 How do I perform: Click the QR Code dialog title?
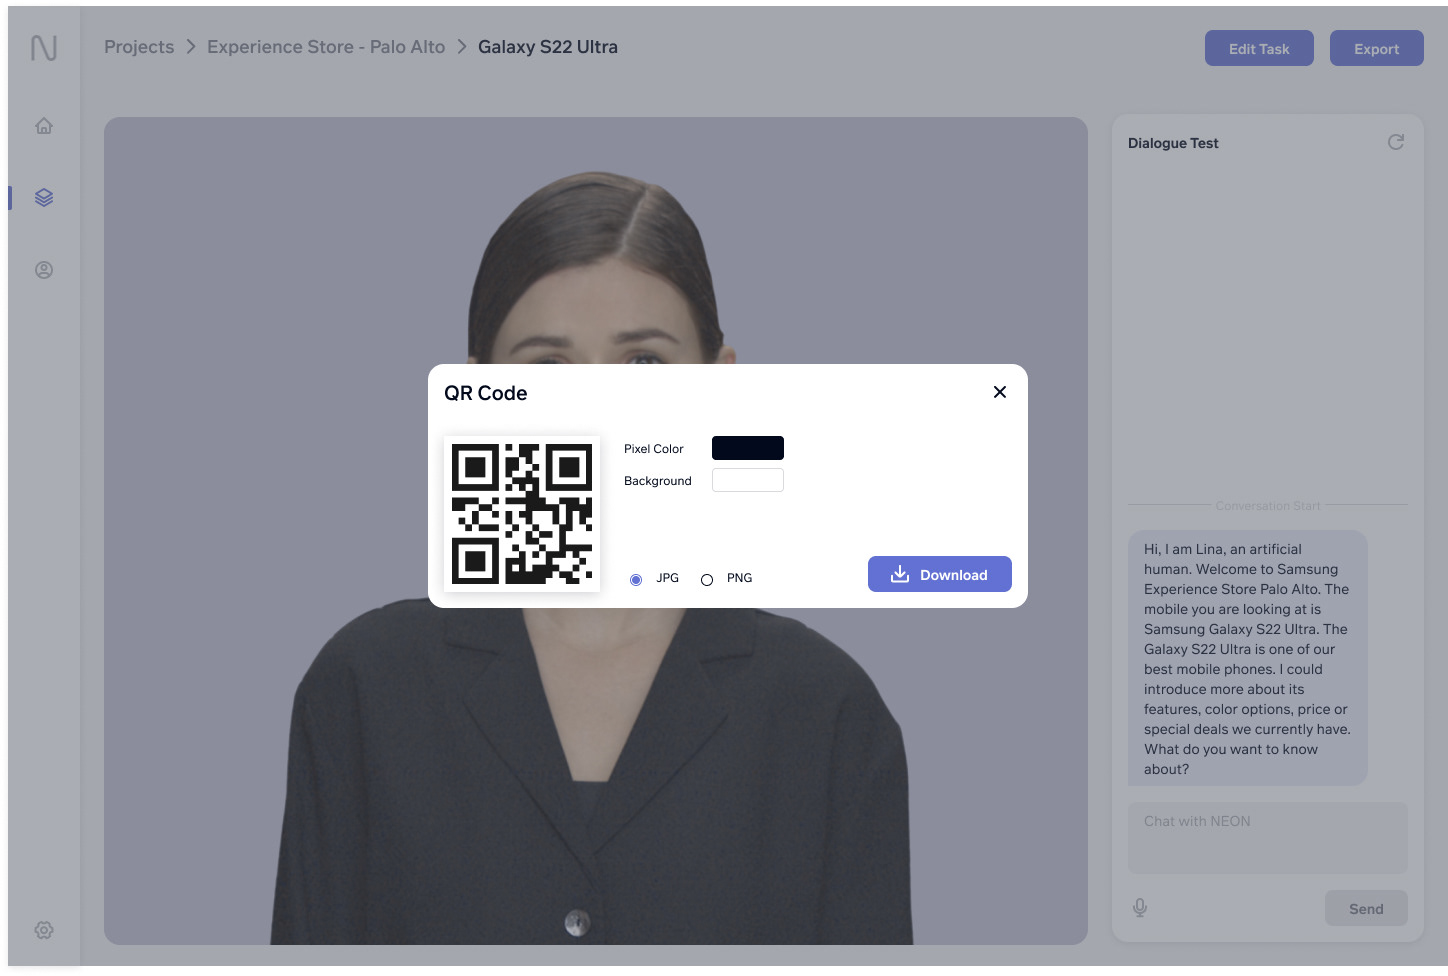pos(486,393)
